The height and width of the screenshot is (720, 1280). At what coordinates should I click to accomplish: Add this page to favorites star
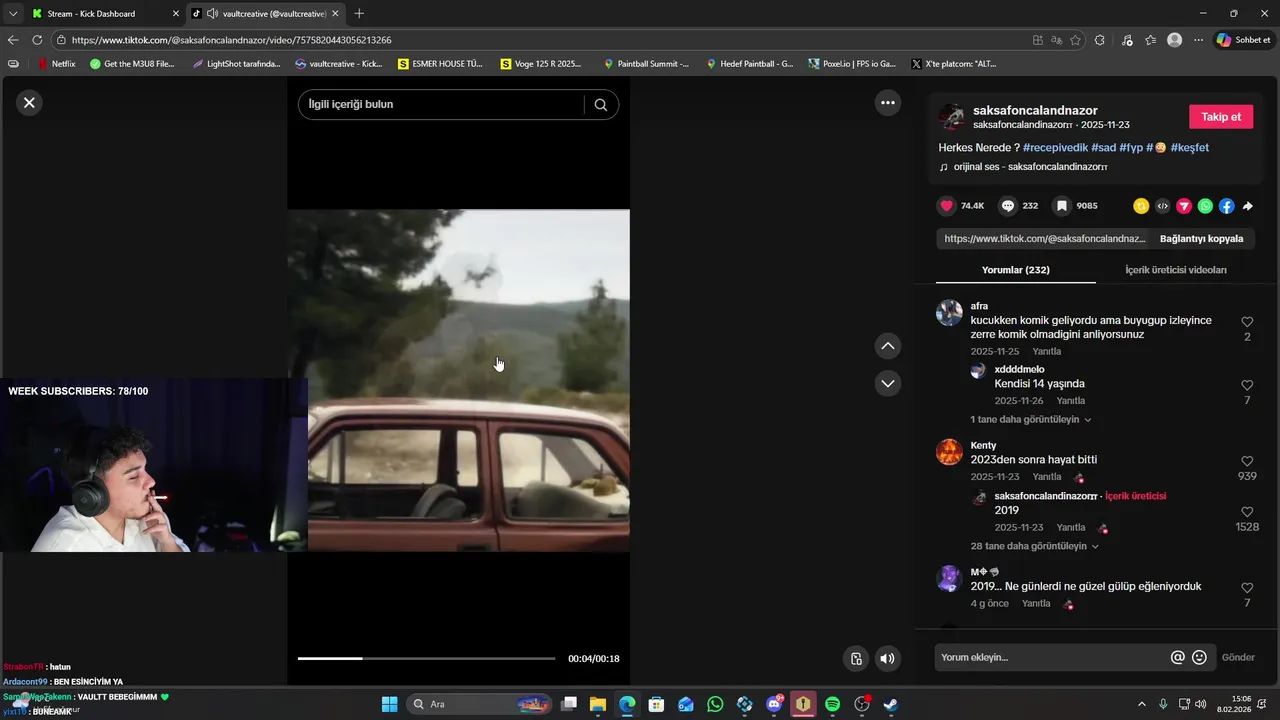[x=1075, y=40]
